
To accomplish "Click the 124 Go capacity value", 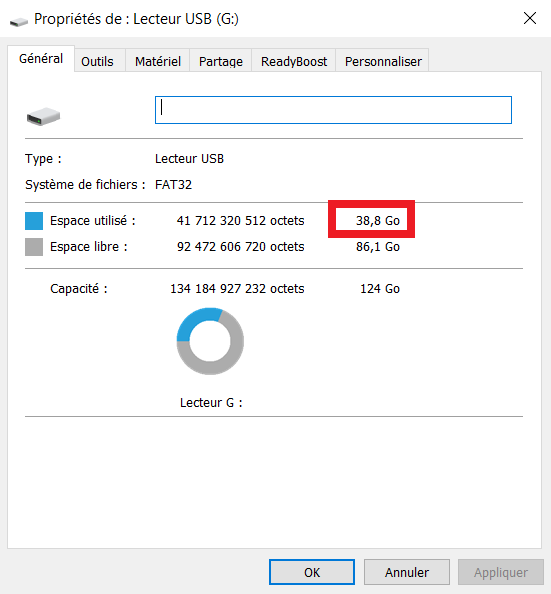I will coord(380,289).
